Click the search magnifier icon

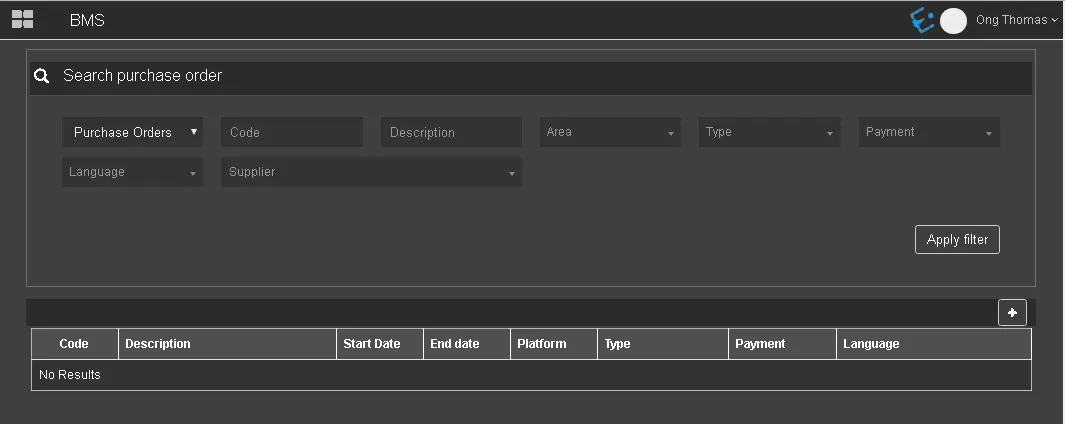coord(42,76)
